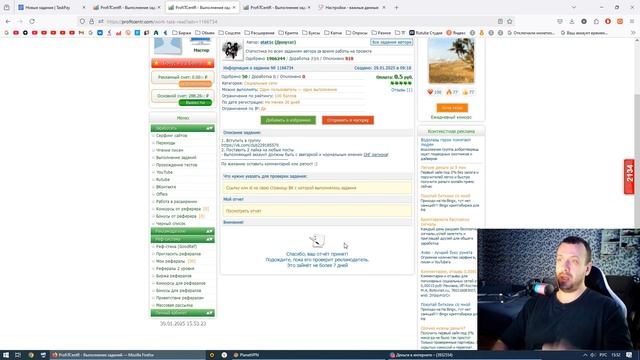Click the site padlock icon in address bar
Image resolution: width=640 pixels, height=360 pixels.
point(91,21)
